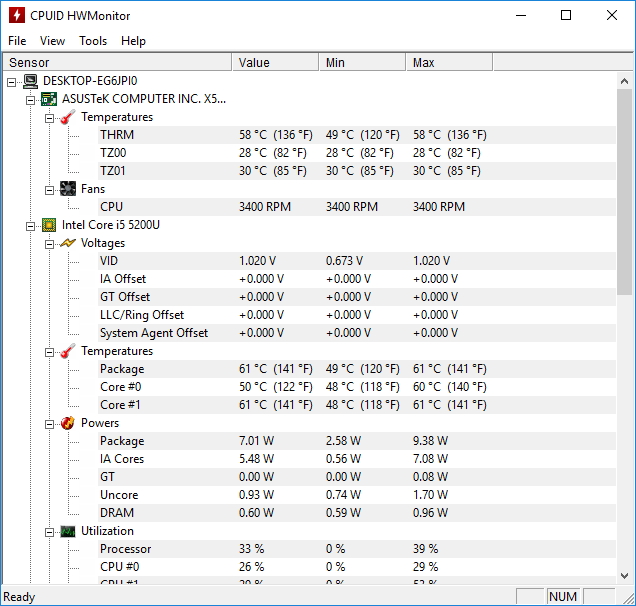The width and height of the screenshot is (636, 606).
Task: Collapse the CPU Temperatures group
Action: pos(49,352)
